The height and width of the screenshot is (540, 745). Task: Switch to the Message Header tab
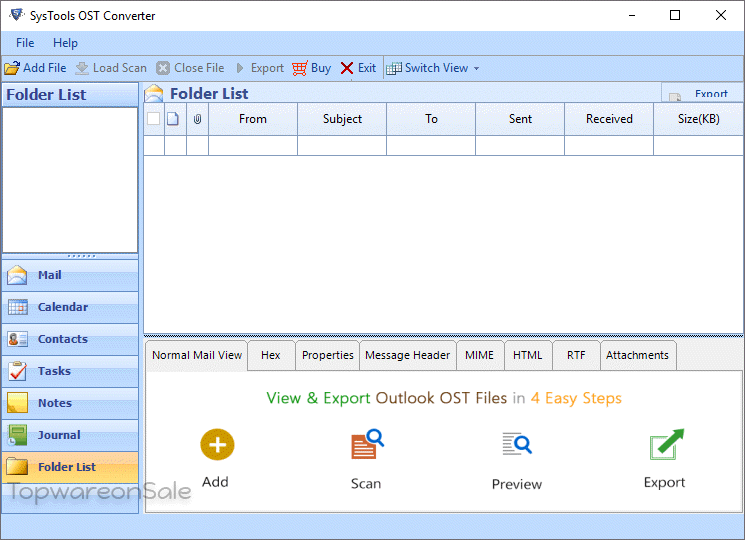[408, 355]
